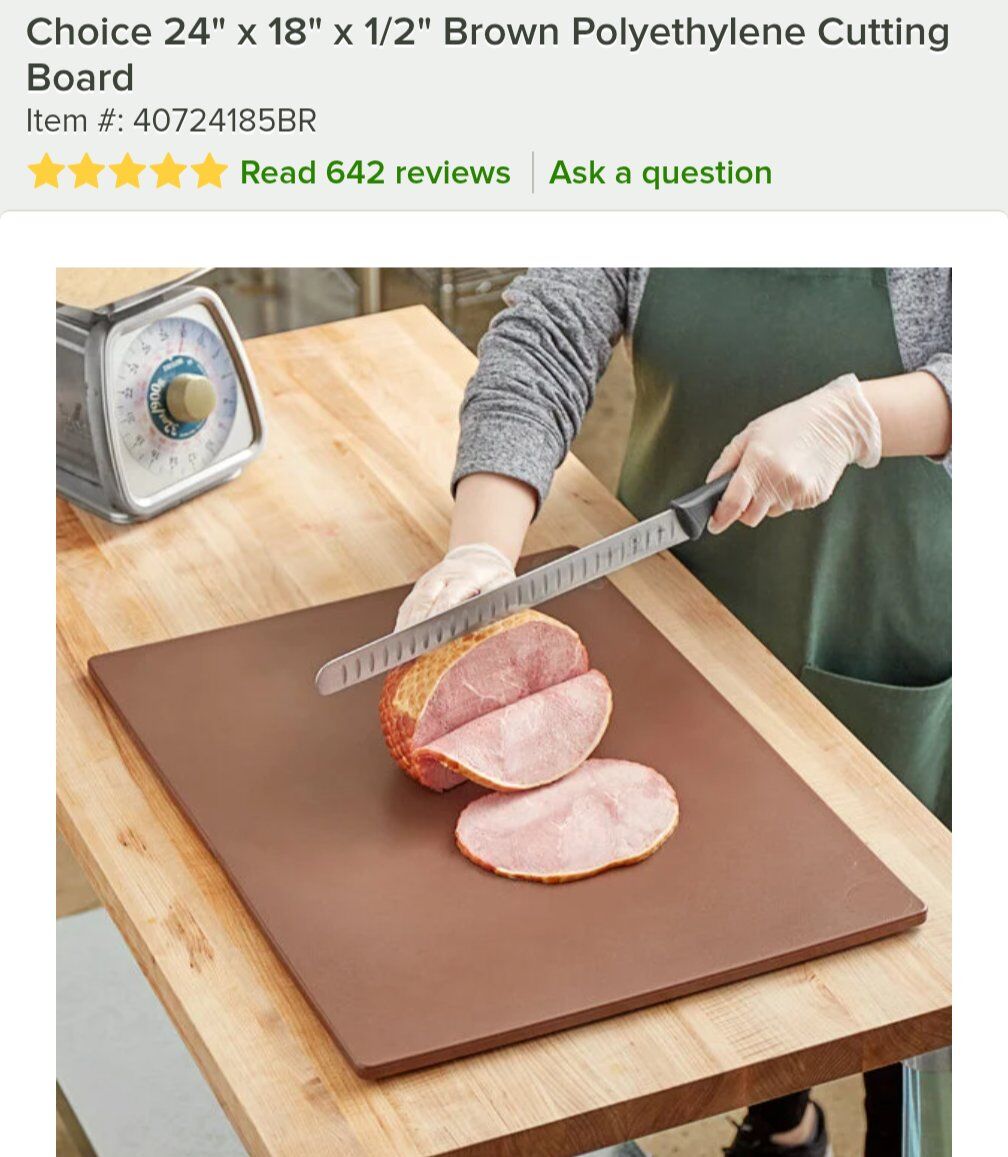
Task: Click the second yellow rating star
Action: (86, 172)
